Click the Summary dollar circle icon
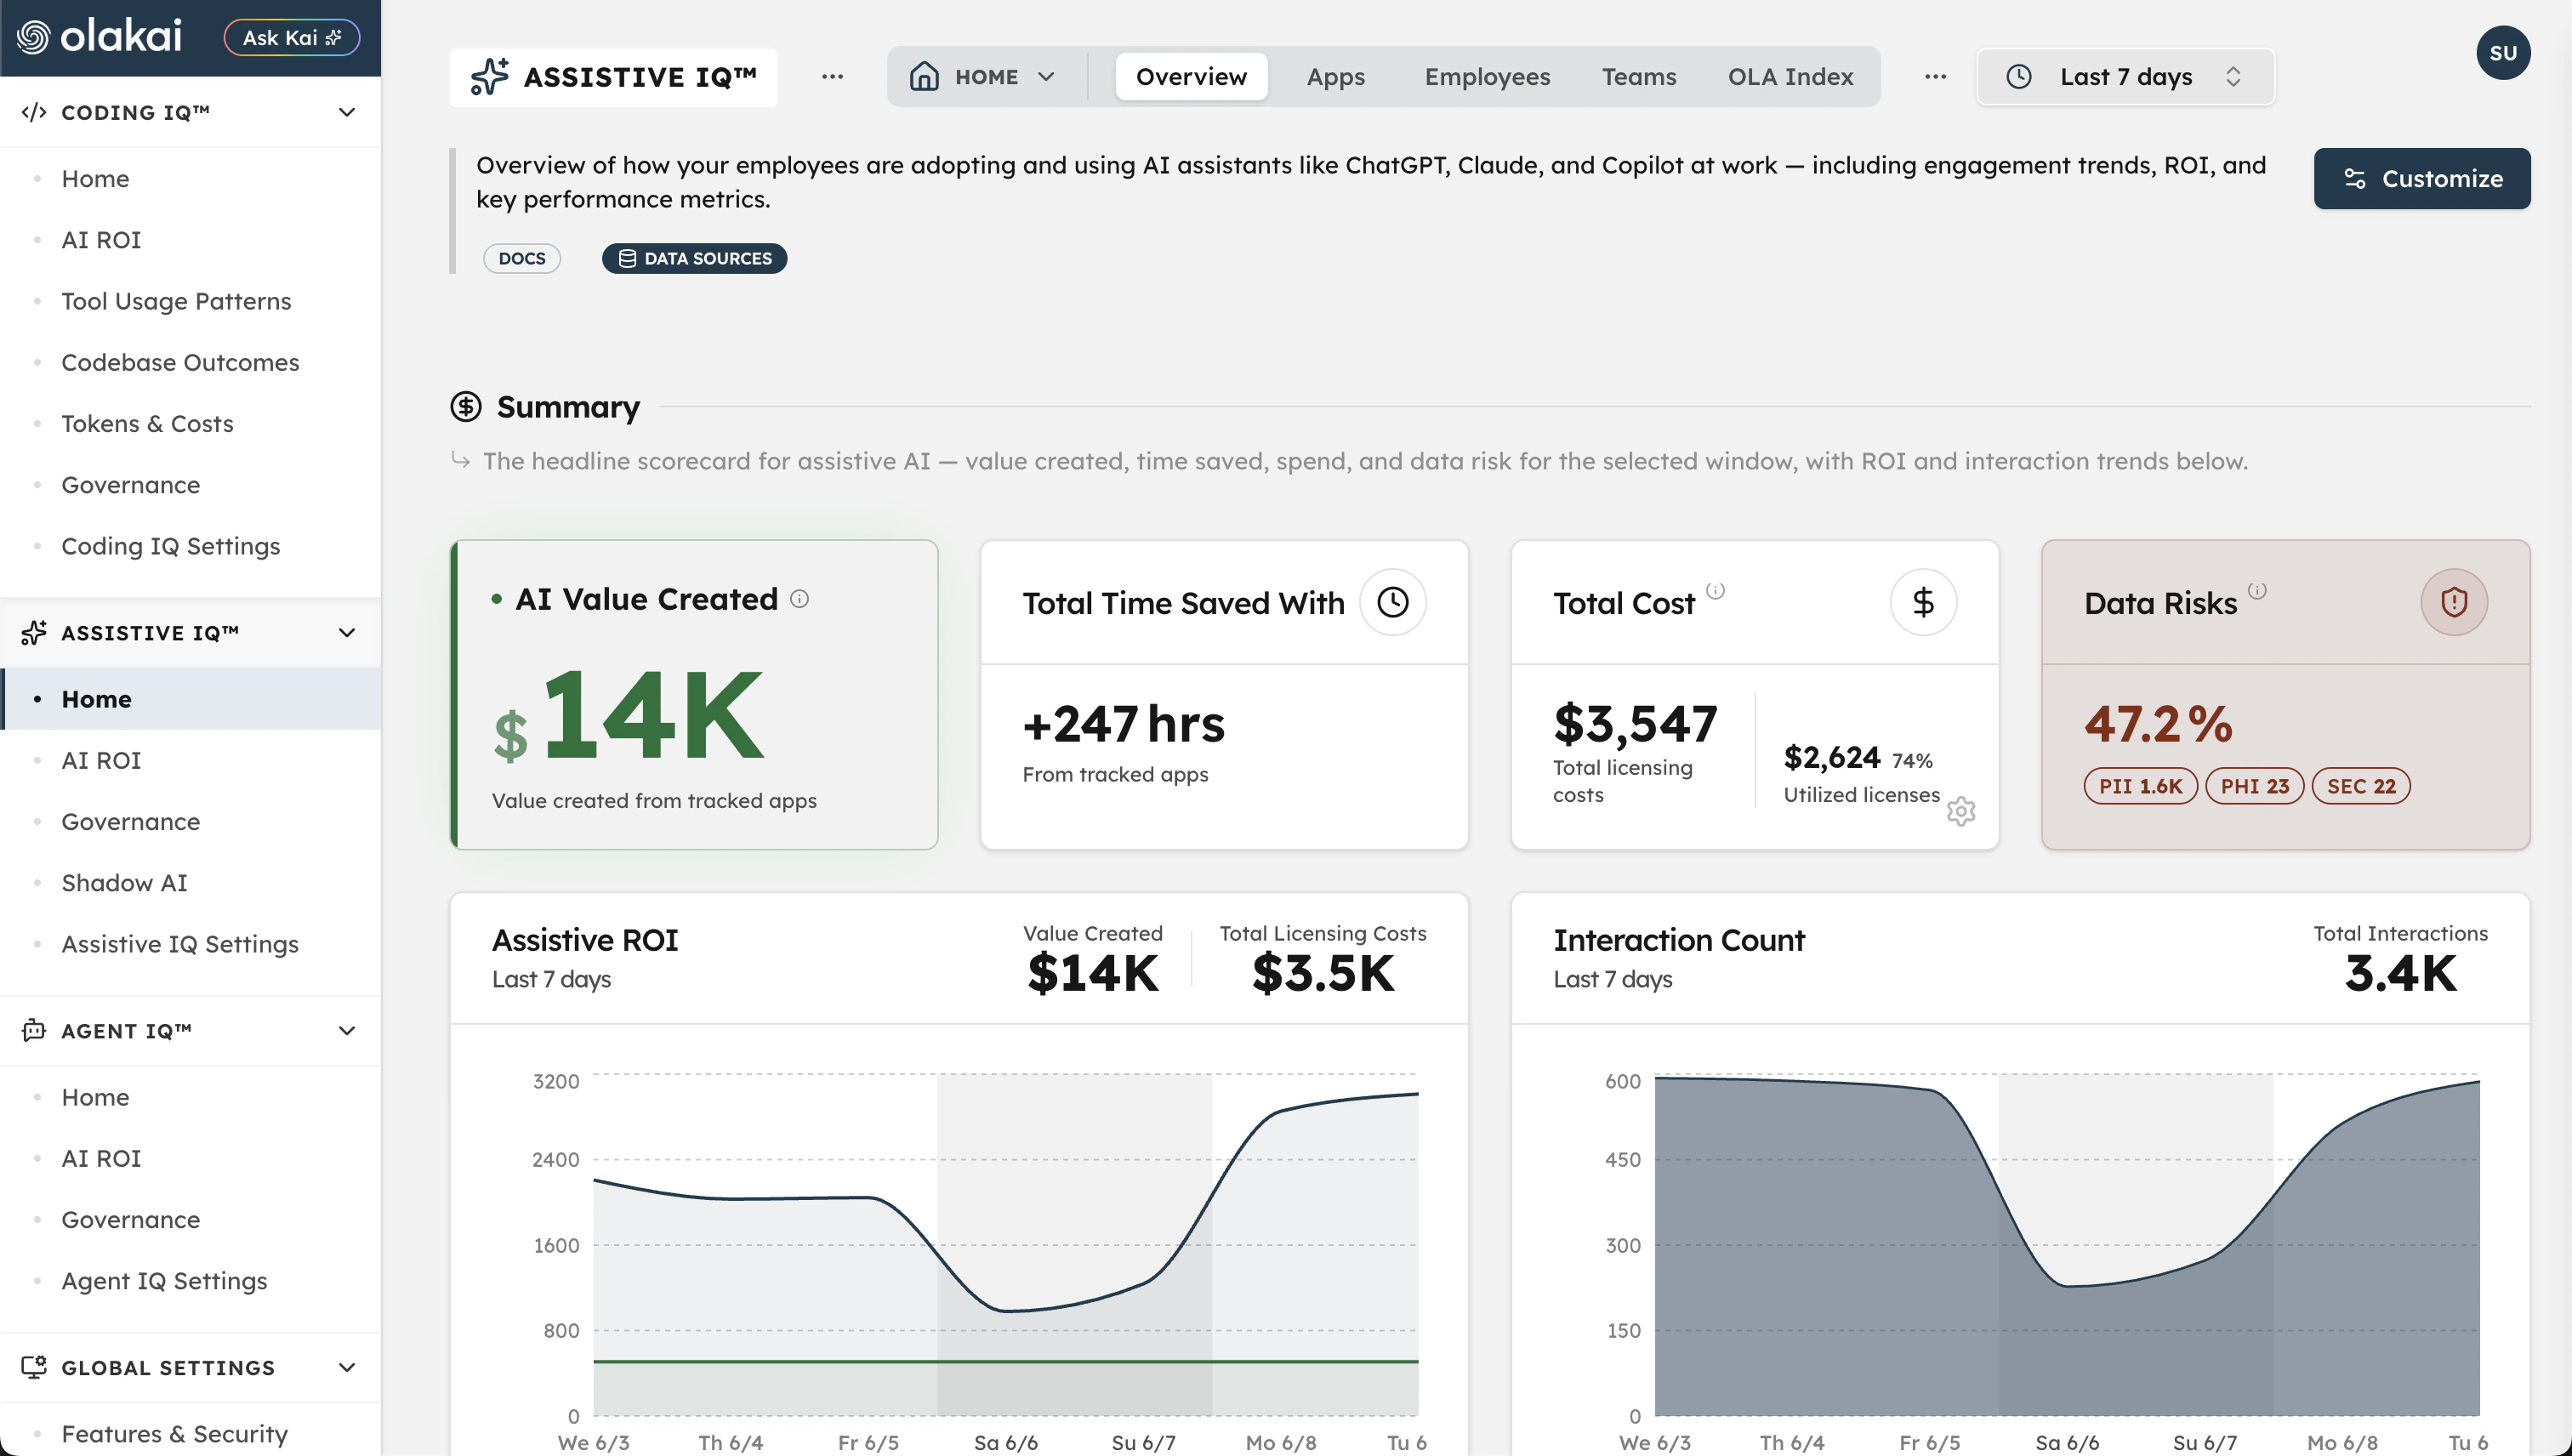The width and height of the screenshot is (2572, 1456). coord(466,406)
